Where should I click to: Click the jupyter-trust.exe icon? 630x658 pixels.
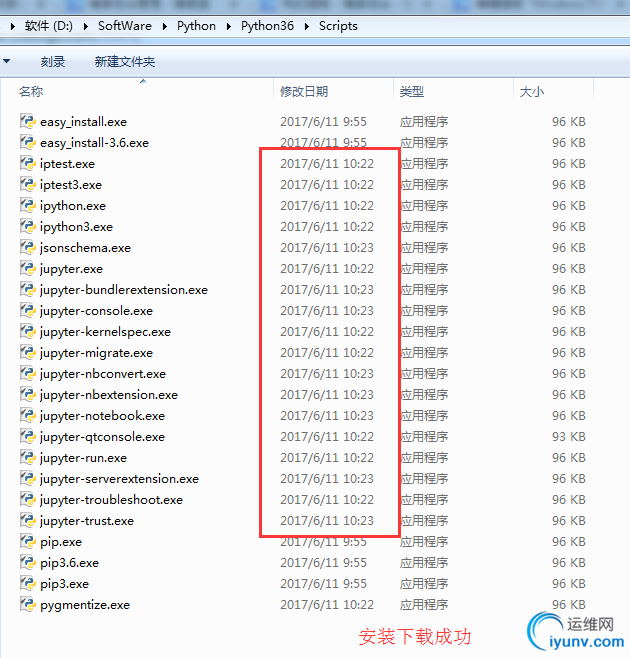pyautogui.click(x=28, y=520)
